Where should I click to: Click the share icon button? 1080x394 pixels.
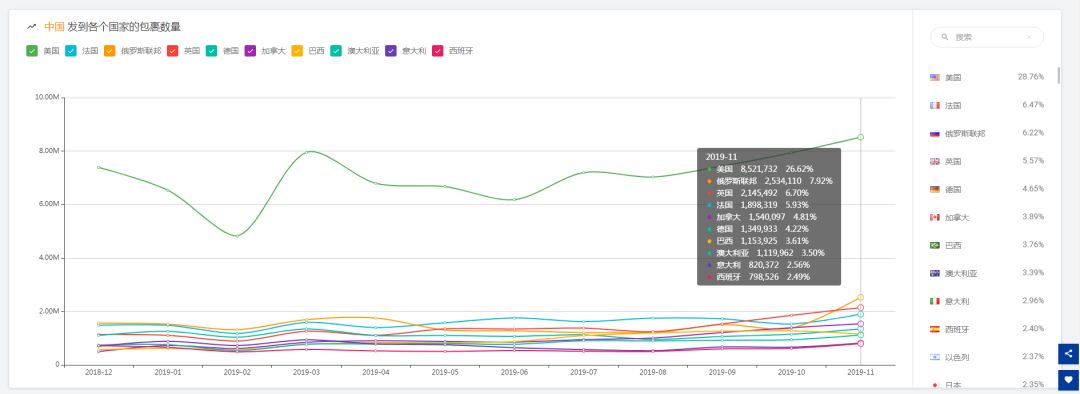[1068, 354]
